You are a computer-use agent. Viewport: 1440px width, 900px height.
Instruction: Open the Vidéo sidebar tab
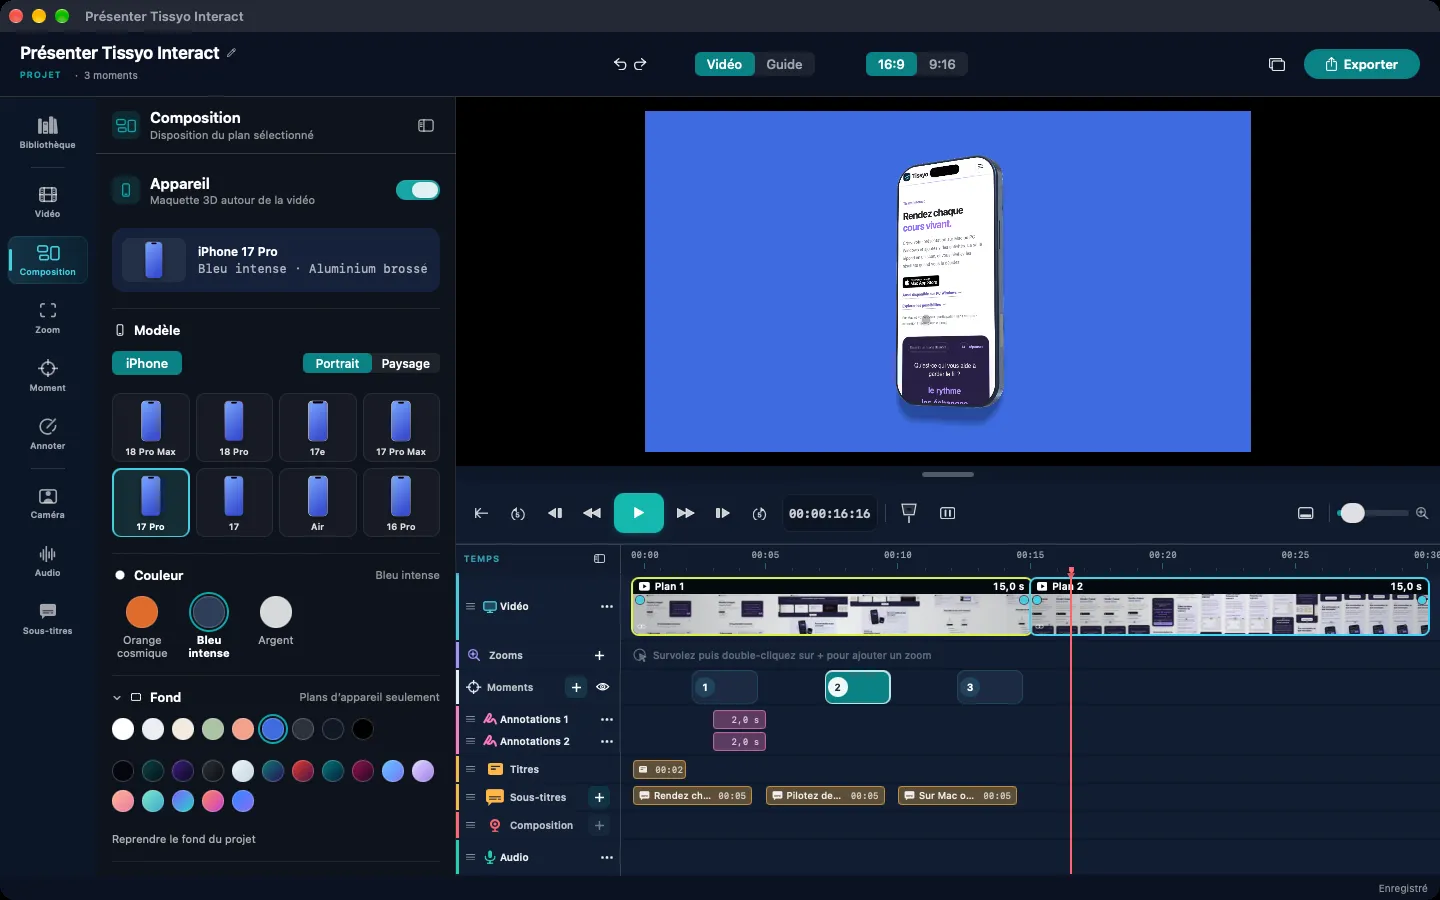tap(47, 202)
